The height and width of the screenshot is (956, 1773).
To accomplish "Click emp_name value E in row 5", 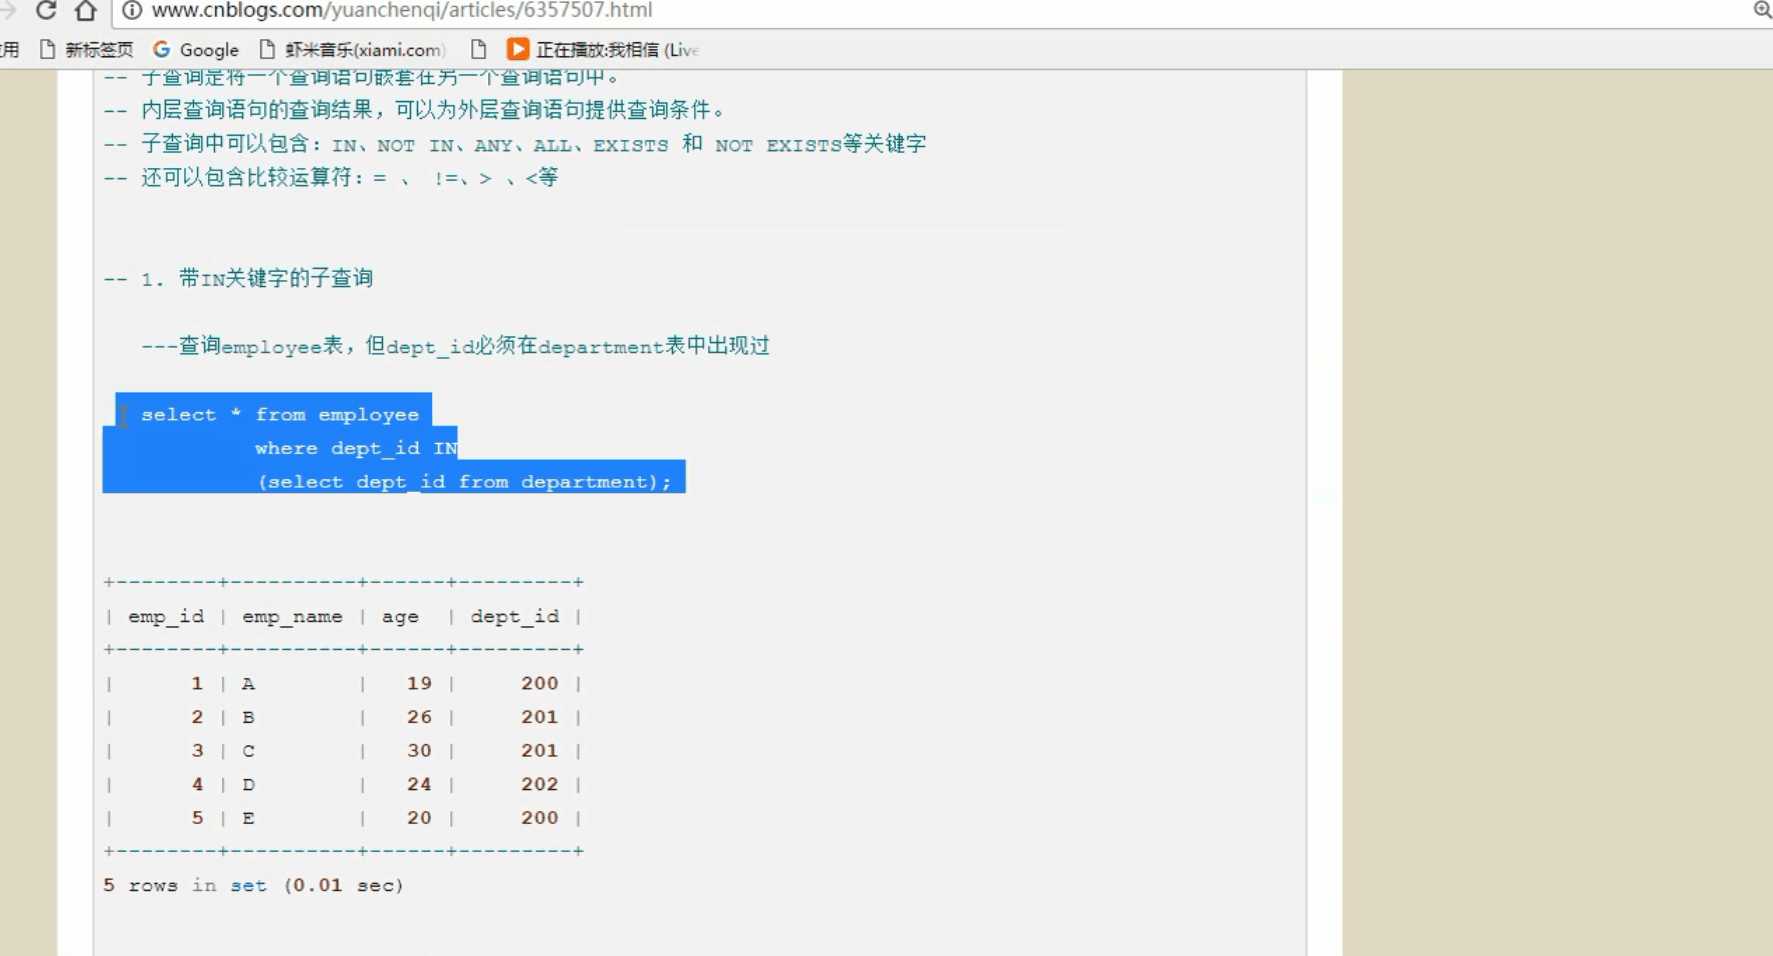I will point(248,818).
